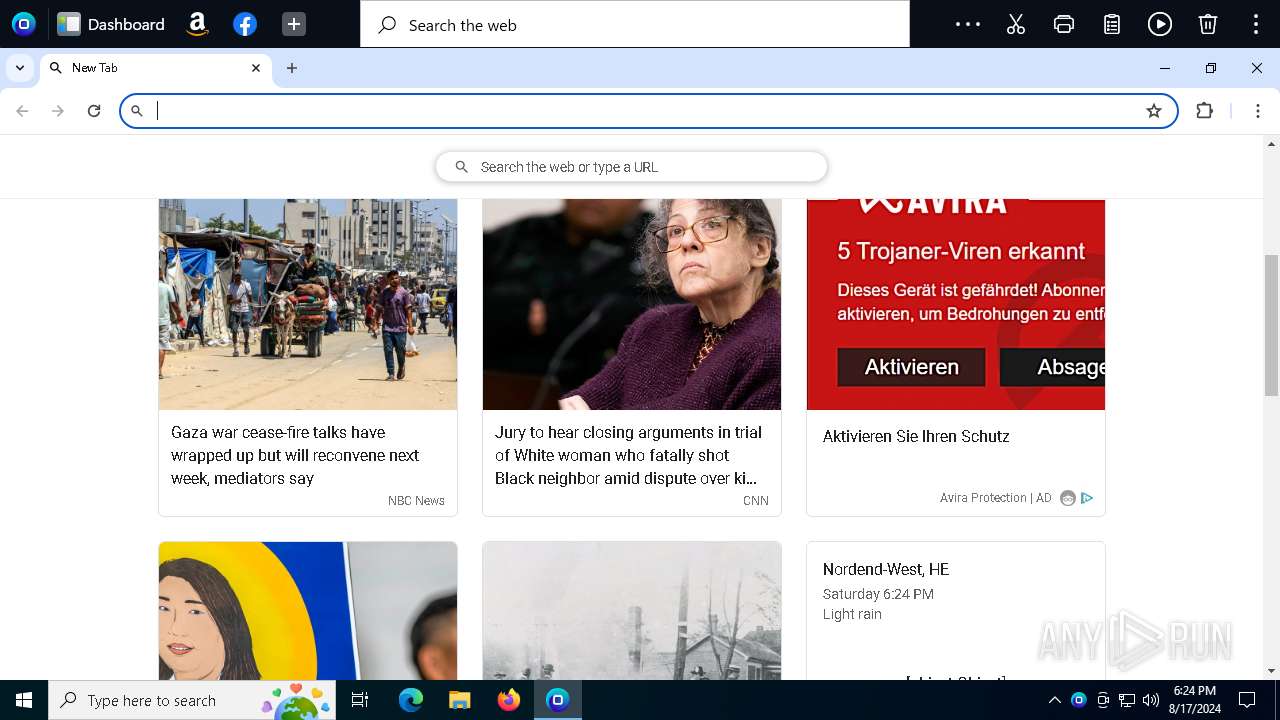The height and width of the screenshot is (720, 1280).
Task: Click the 'CNN' source label
Action: tap(756, 501)
